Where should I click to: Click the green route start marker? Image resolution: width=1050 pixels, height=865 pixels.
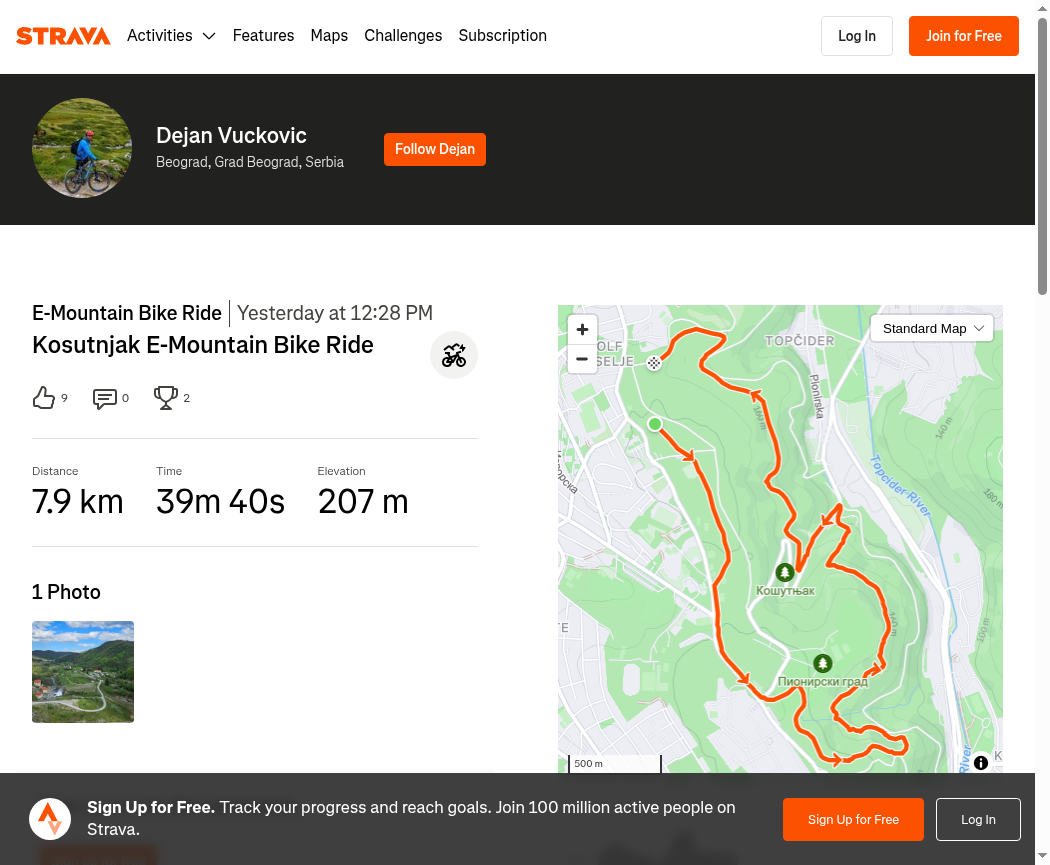click(x=655, y=424)
